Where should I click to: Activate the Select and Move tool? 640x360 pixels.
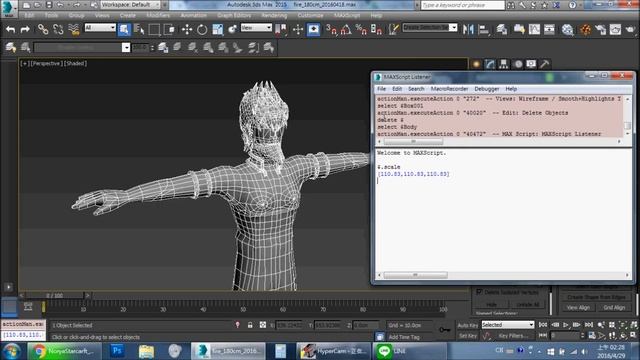click(187, 29)
